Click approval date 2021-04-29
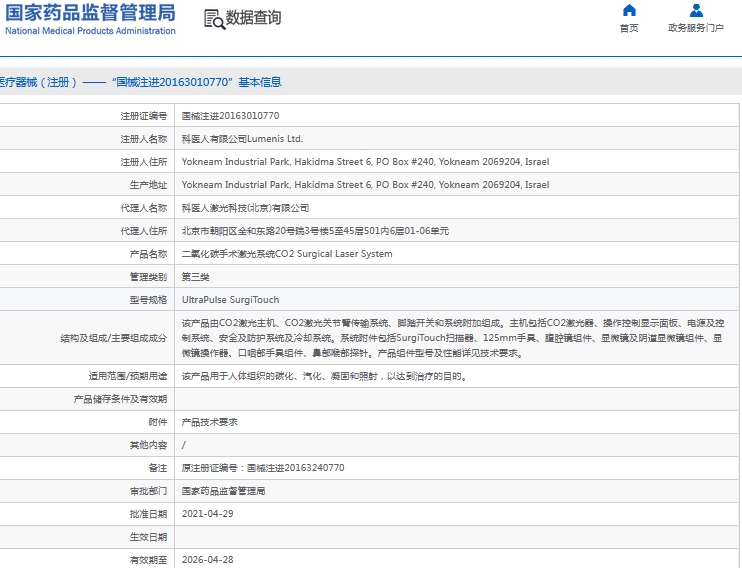Screen dimensions: 742x568 coord(207,514)
